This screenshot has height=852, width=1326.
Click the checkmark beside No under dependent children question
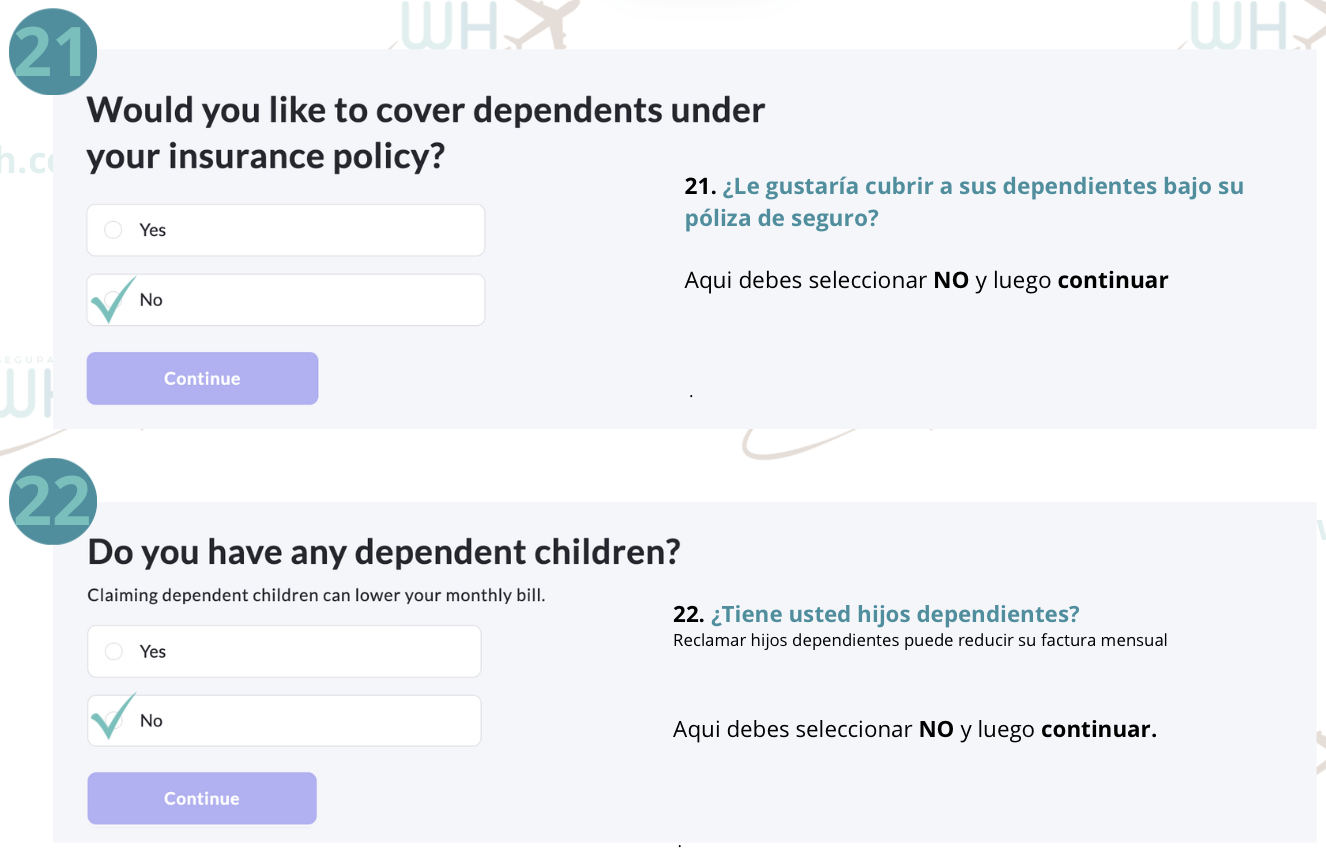(x=112, y=716)
